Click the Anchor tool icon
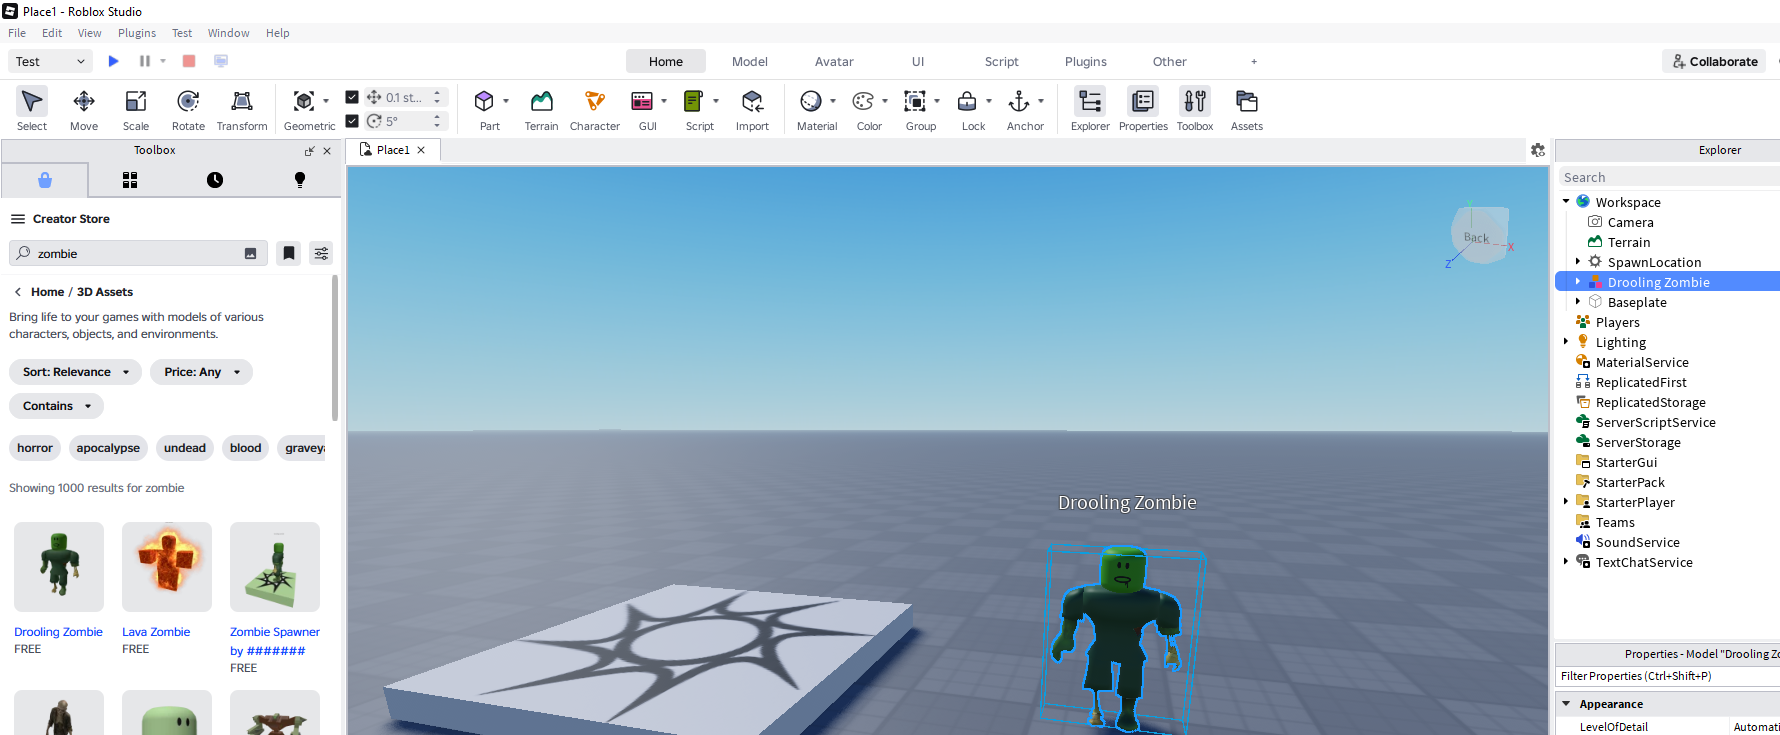Image resolution: width=1780 pixels, height=735 pixels. click(1018, 101)
